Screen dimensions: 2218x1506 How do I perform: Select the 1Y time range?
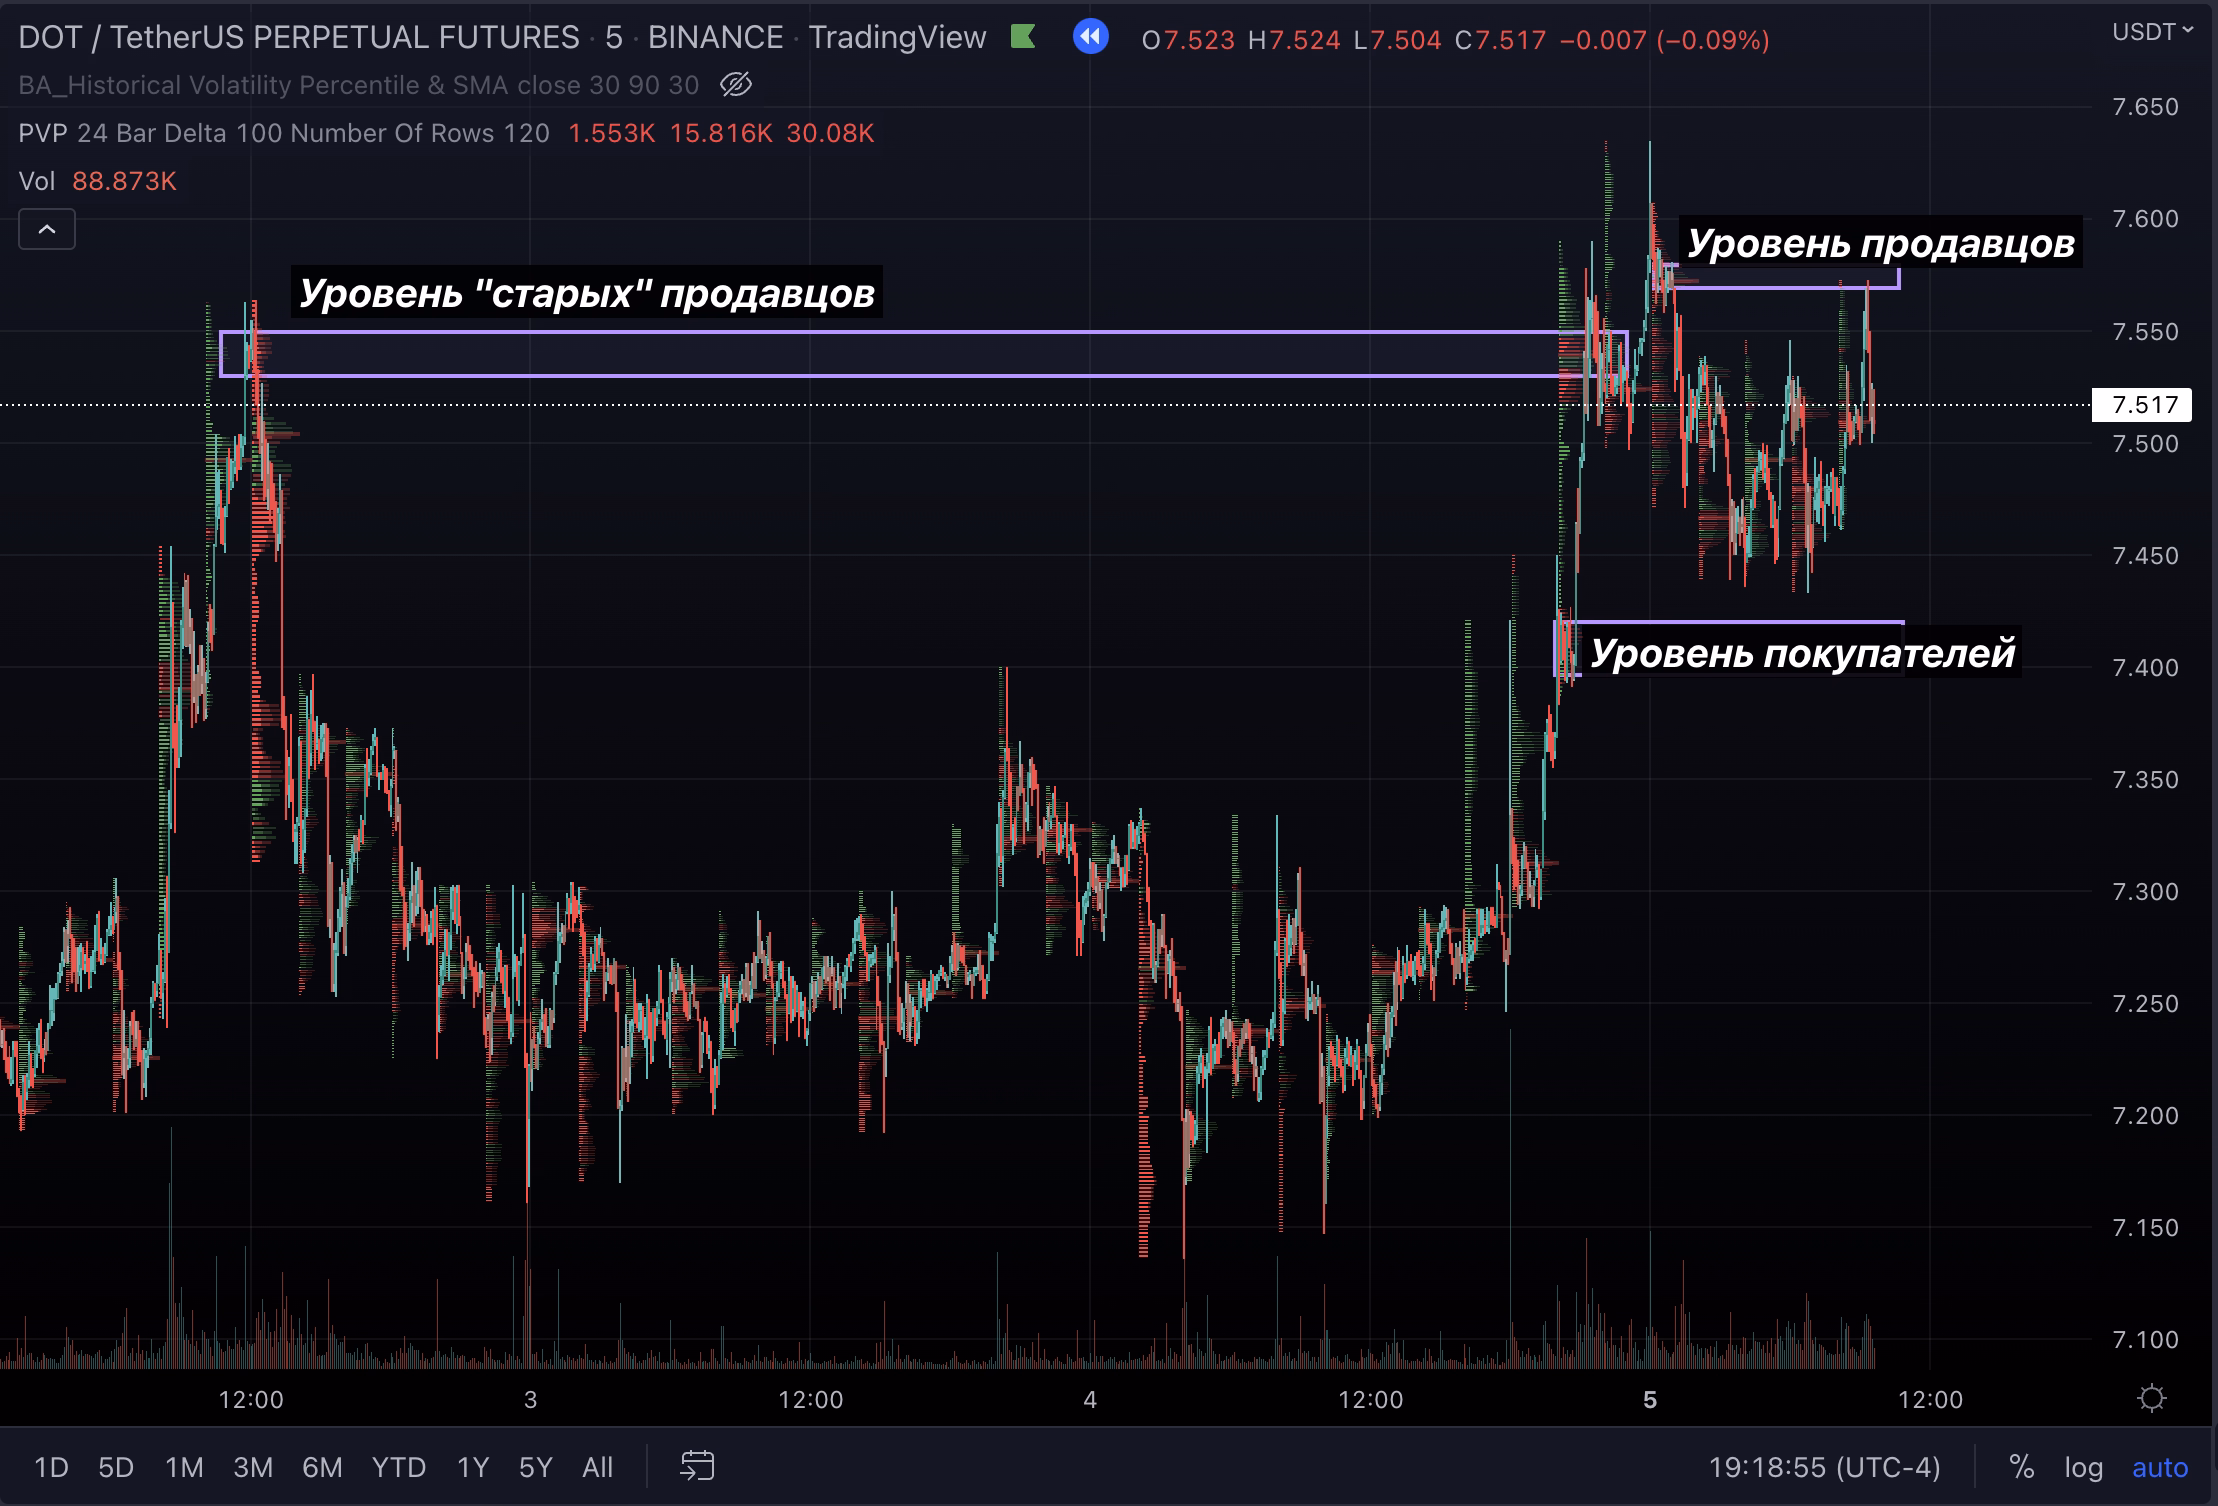tap(473, 1467)
